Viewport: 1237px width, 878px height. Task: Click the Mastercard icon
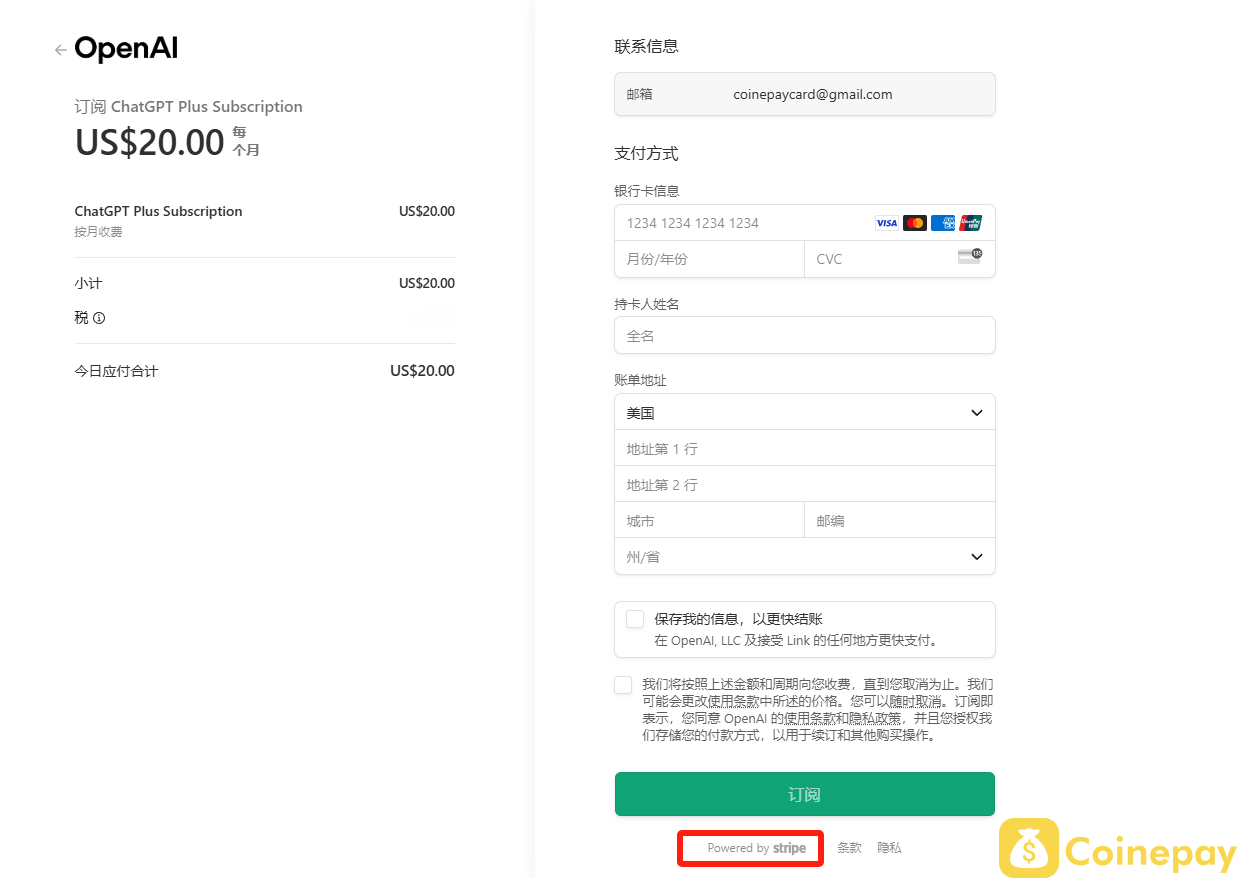(915, 223)
